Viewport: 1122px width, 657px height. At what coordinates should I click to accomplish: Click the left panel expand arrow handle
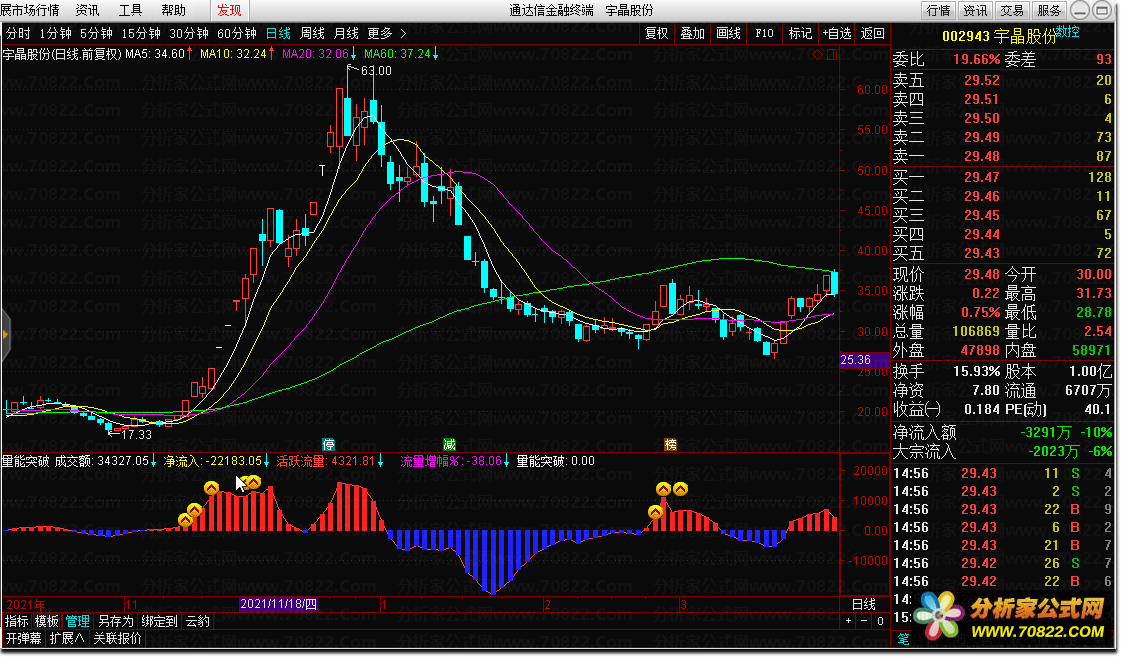pyautogui.click(x=5, y=334)
